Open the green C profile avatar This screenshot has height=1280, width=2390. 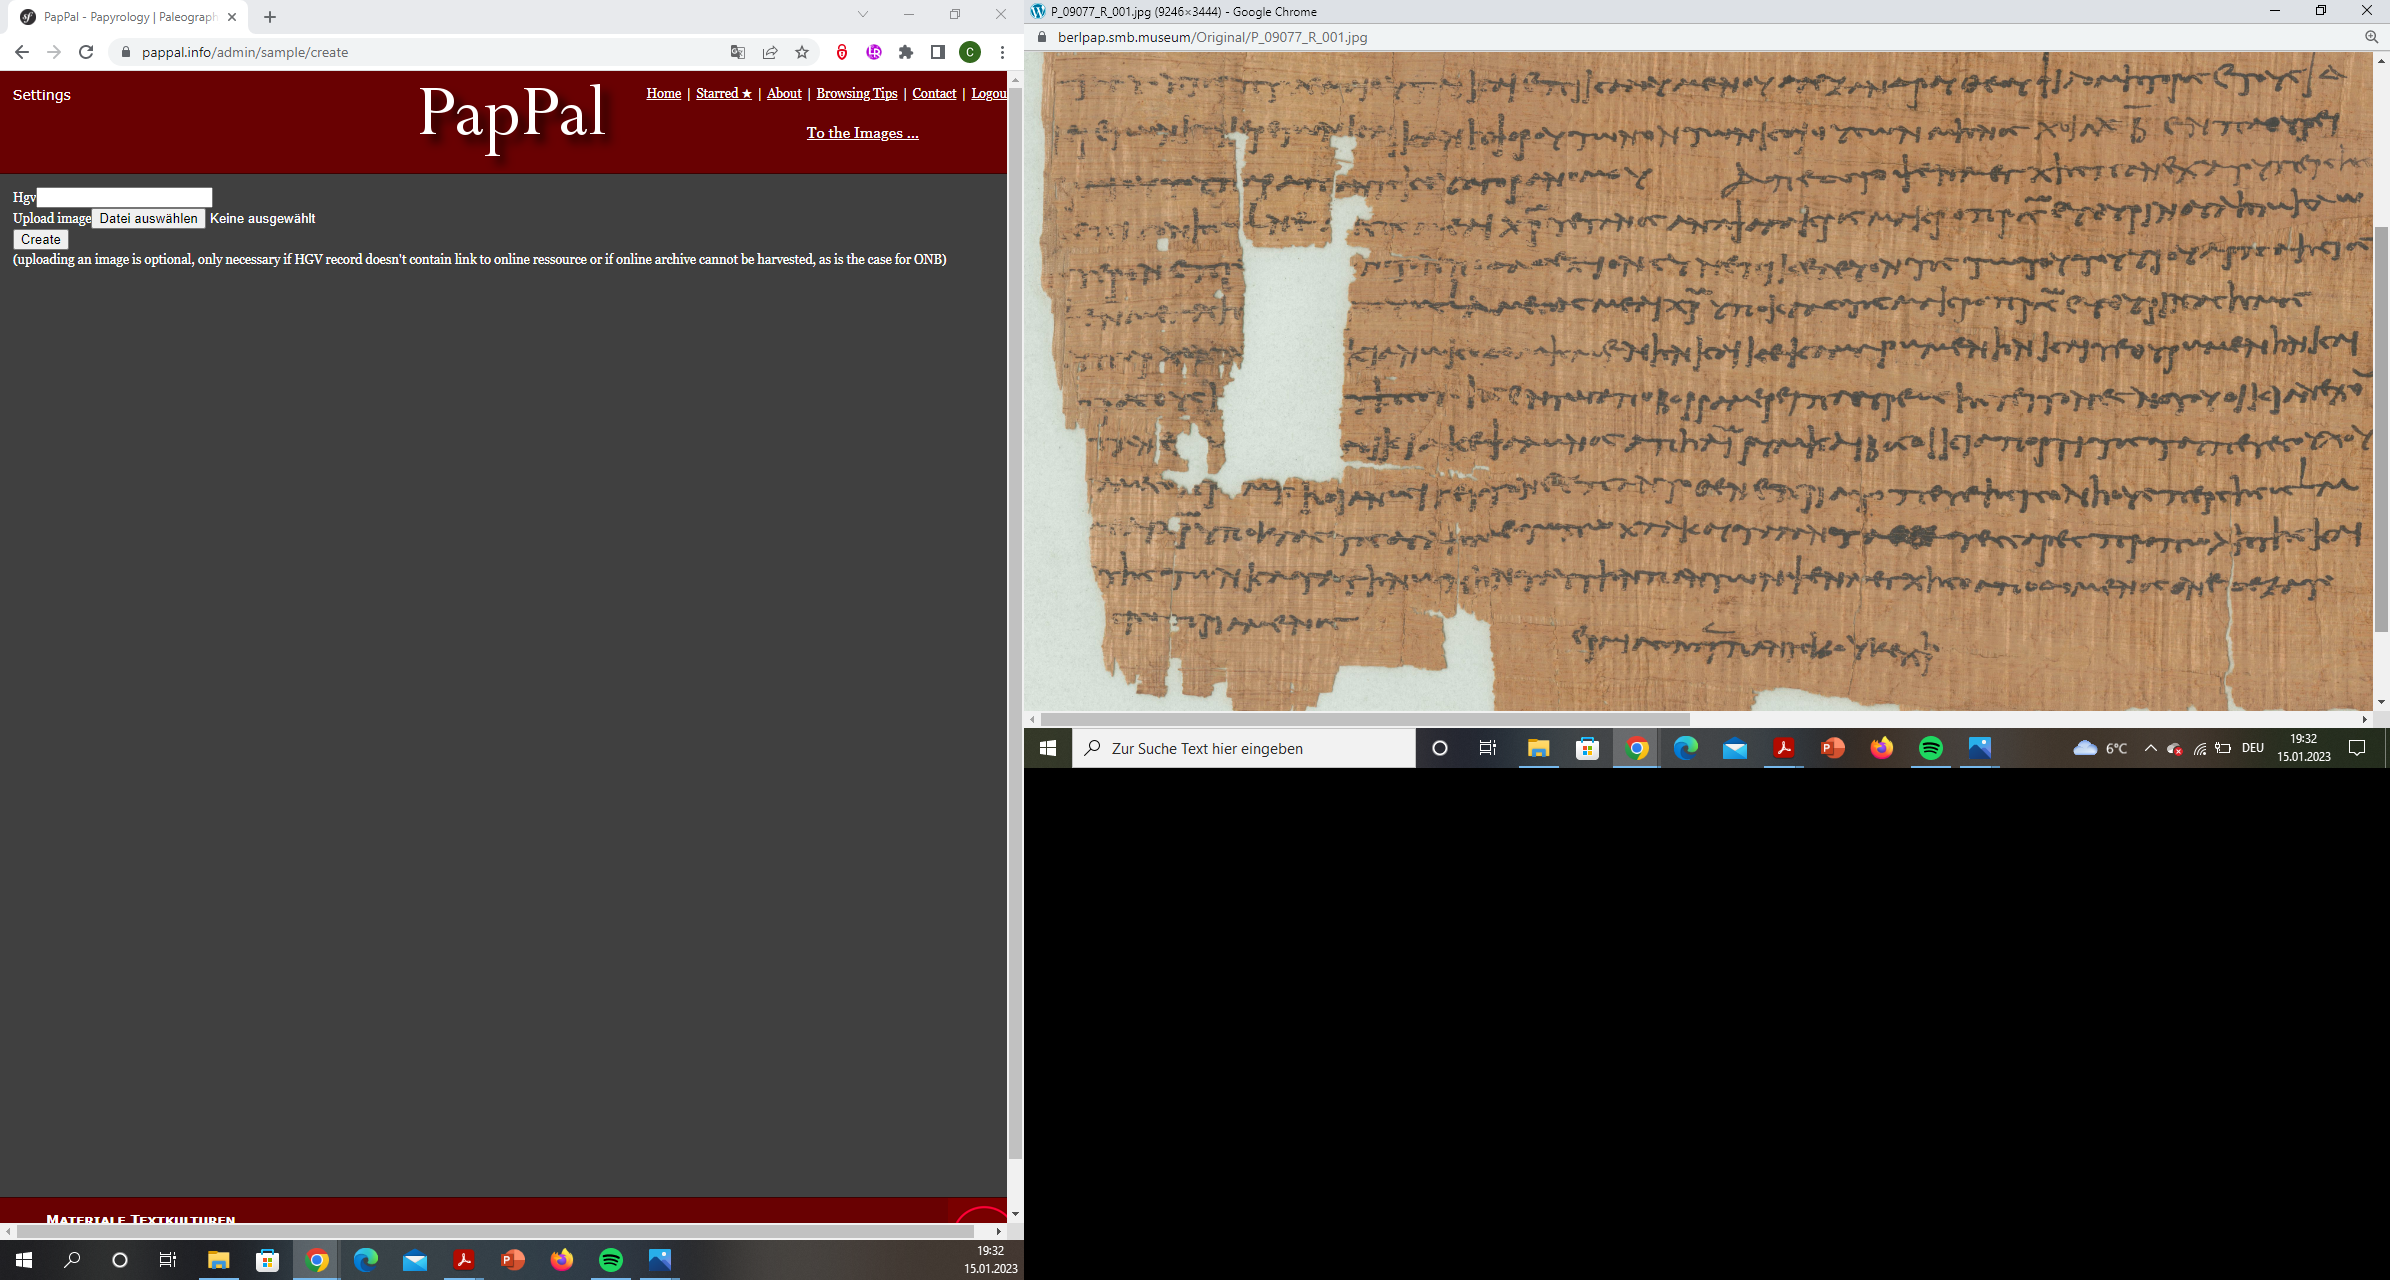(x=970, y=52)
